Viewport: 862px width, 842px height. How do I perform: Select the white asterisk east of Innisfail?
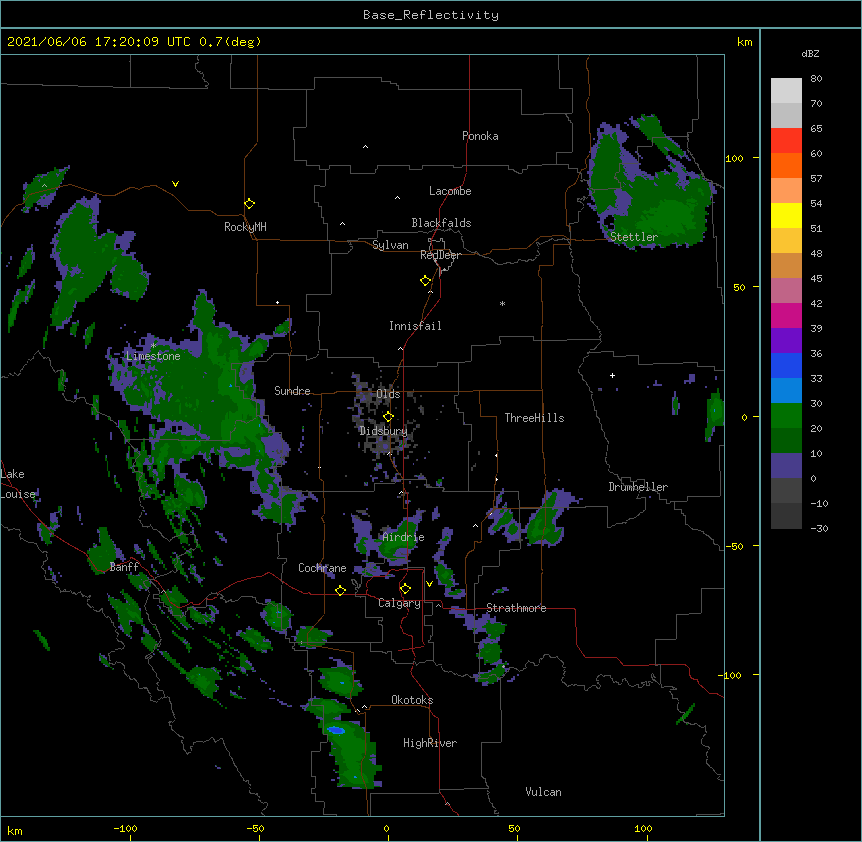pos(502,303)
